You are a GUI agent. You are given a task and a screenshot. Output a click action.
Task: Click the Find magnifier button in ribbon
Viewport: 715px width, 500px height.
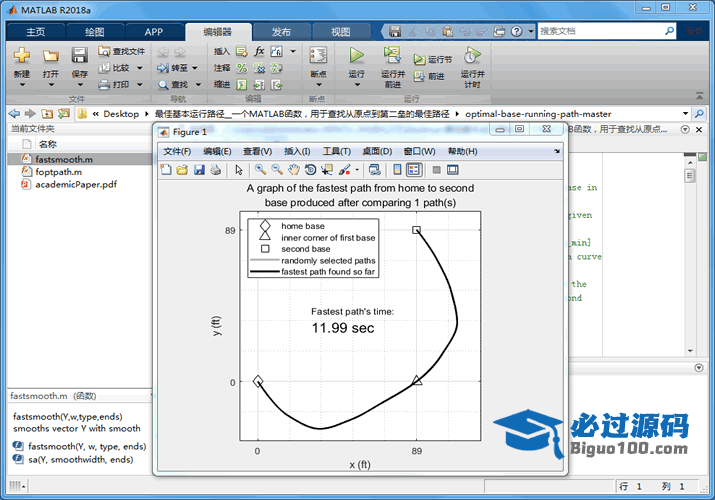173,84
